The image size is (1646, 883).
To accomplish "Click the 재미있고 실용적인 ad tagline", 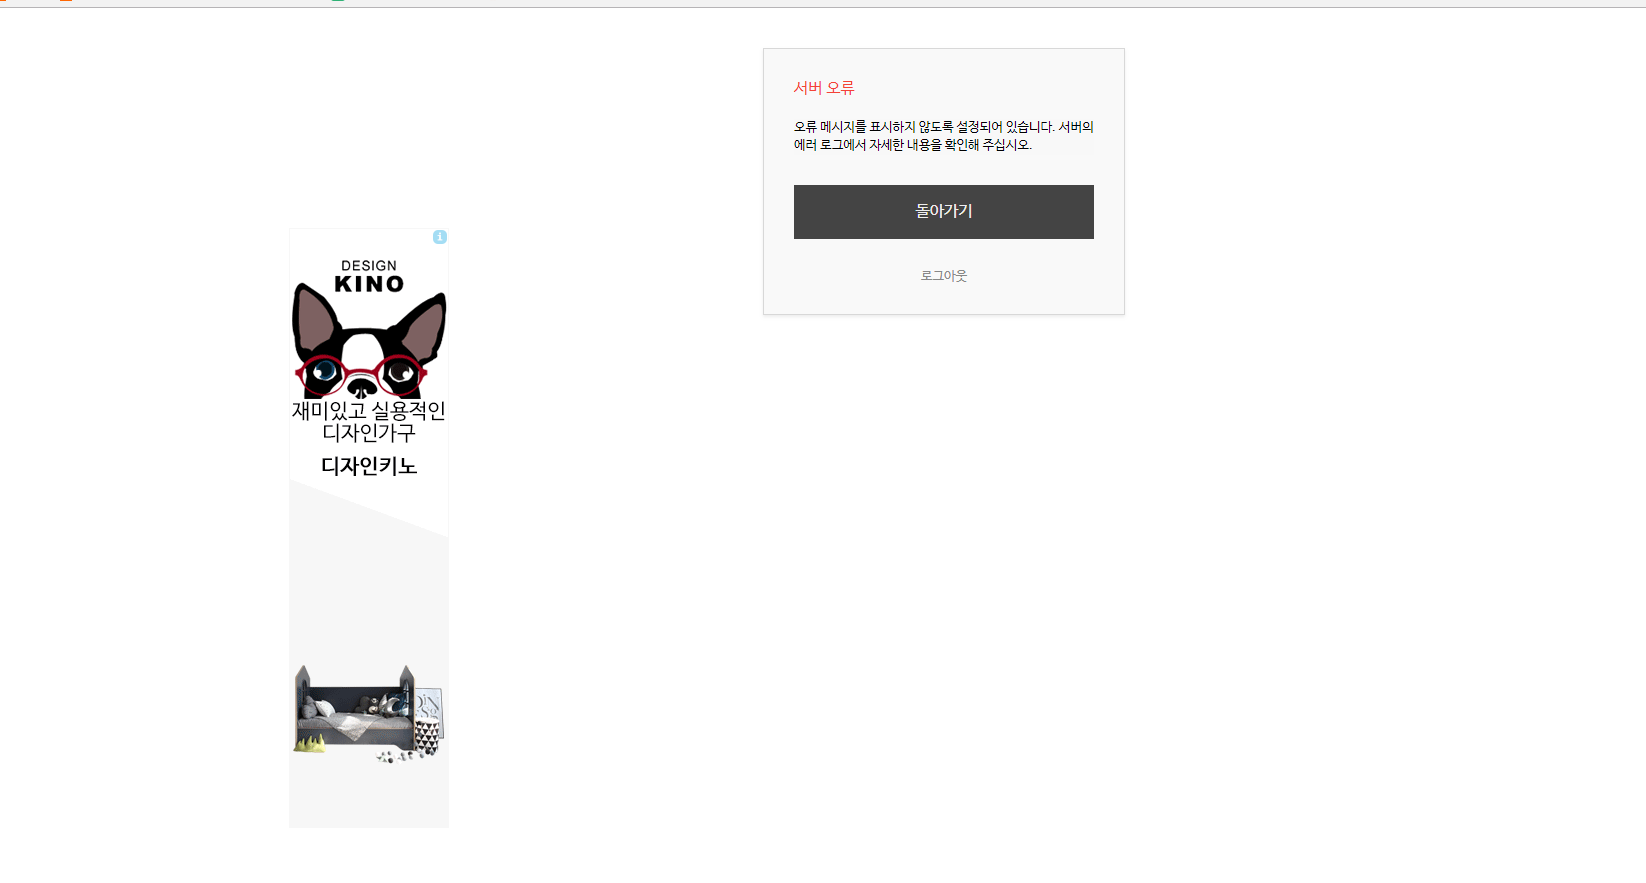I will click(x=369, y=410).
